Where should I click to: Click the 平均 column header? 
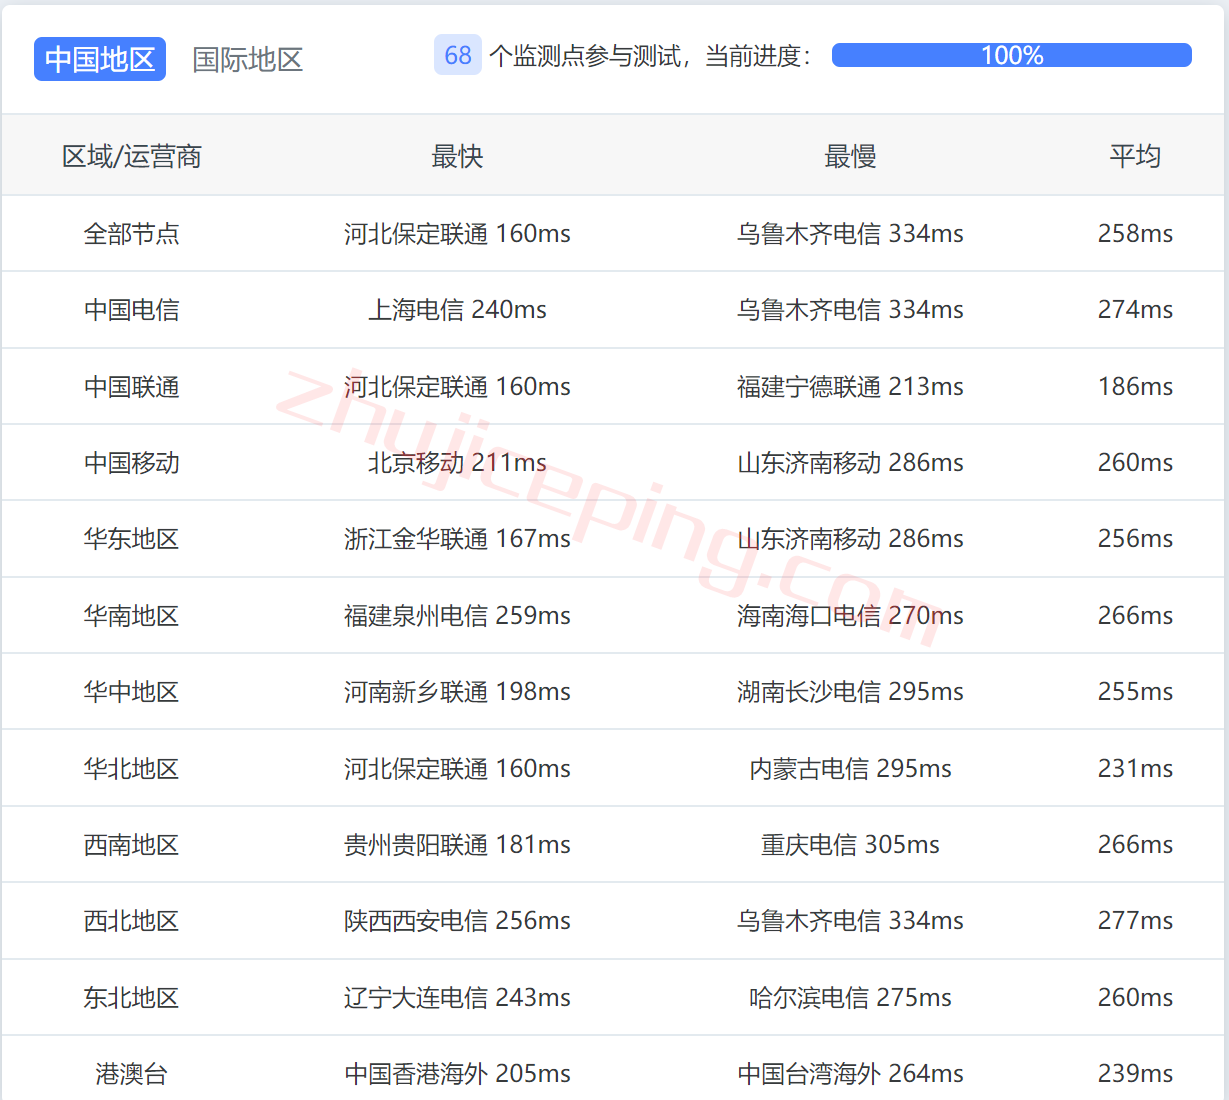coord(1135,156)
